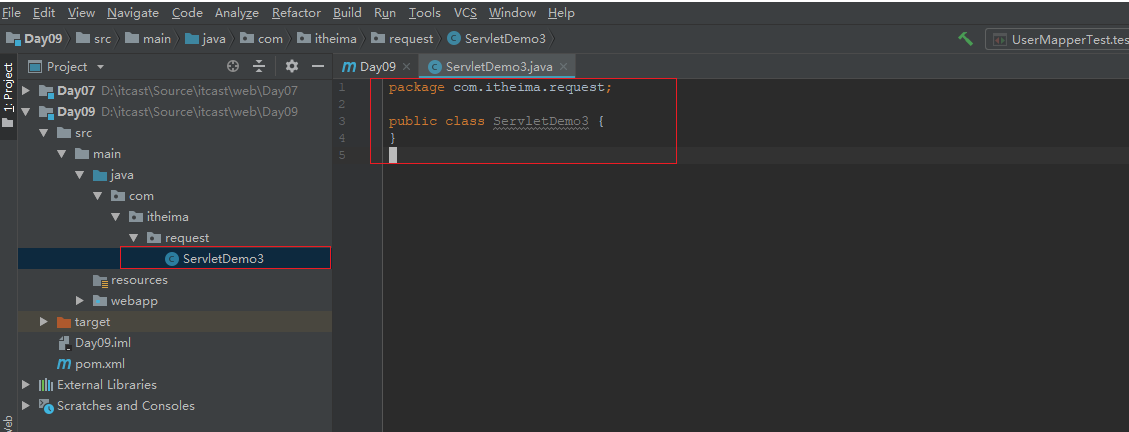Click the Maven pom.xml file icon
This screenshot has width=1129, height=432.
64,364
